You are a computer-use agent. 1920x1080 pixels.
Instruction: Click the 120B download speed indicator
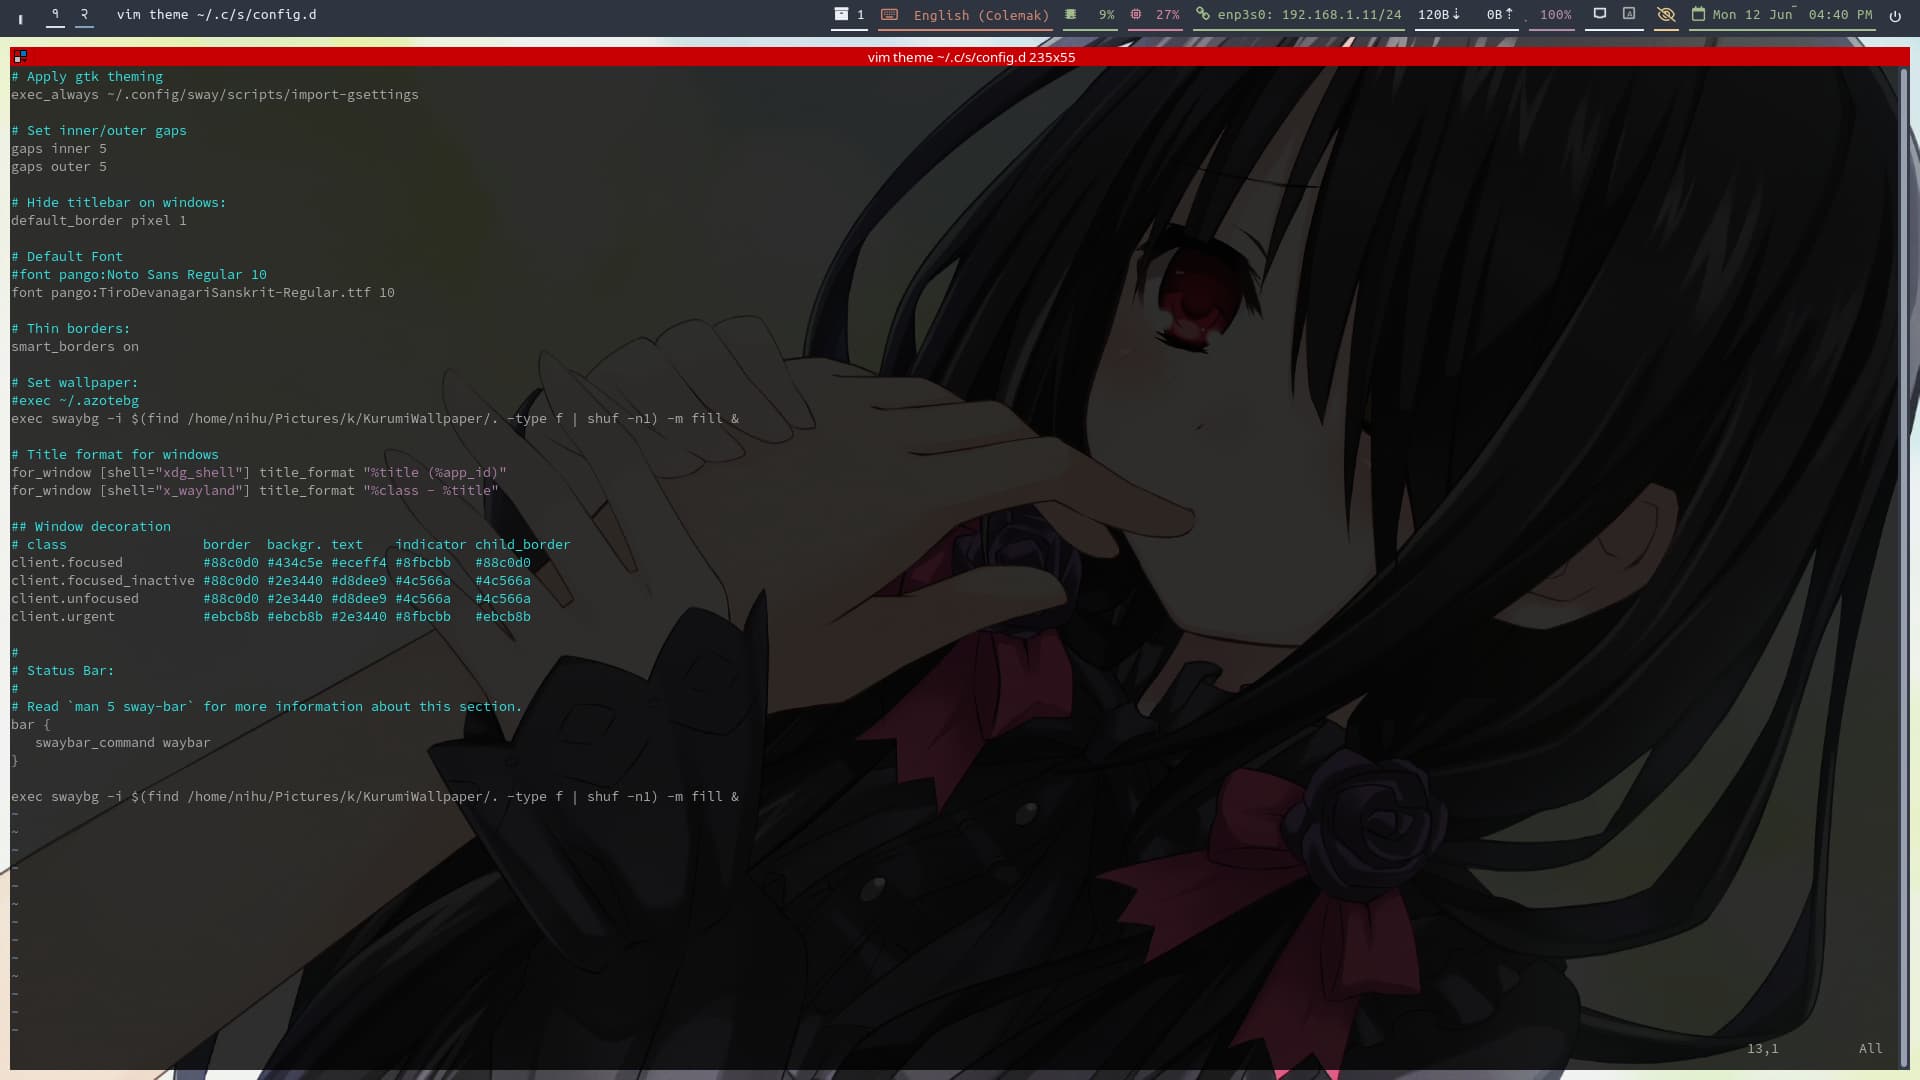coord(1439,15)
